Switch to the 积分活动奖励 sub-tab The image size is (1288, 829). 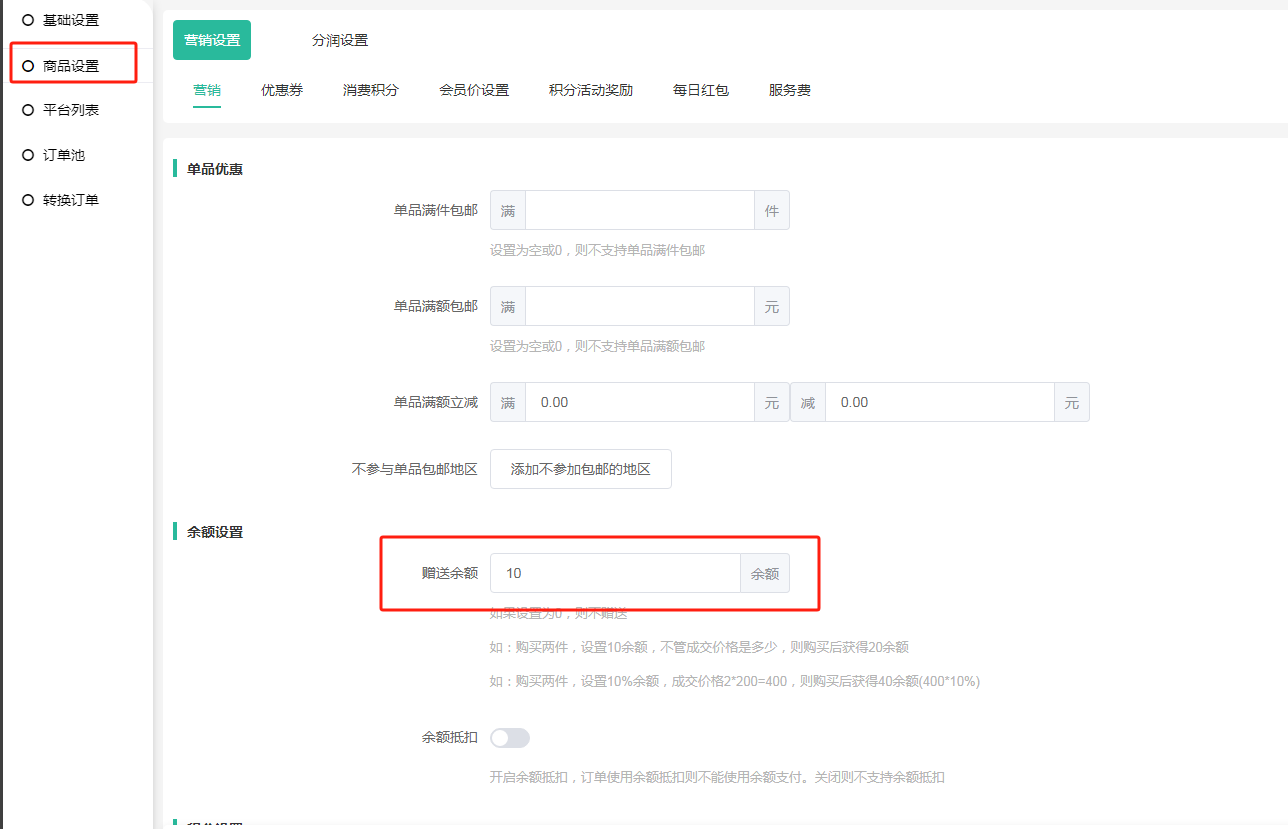pyautogui.click(x=591, y=90)
